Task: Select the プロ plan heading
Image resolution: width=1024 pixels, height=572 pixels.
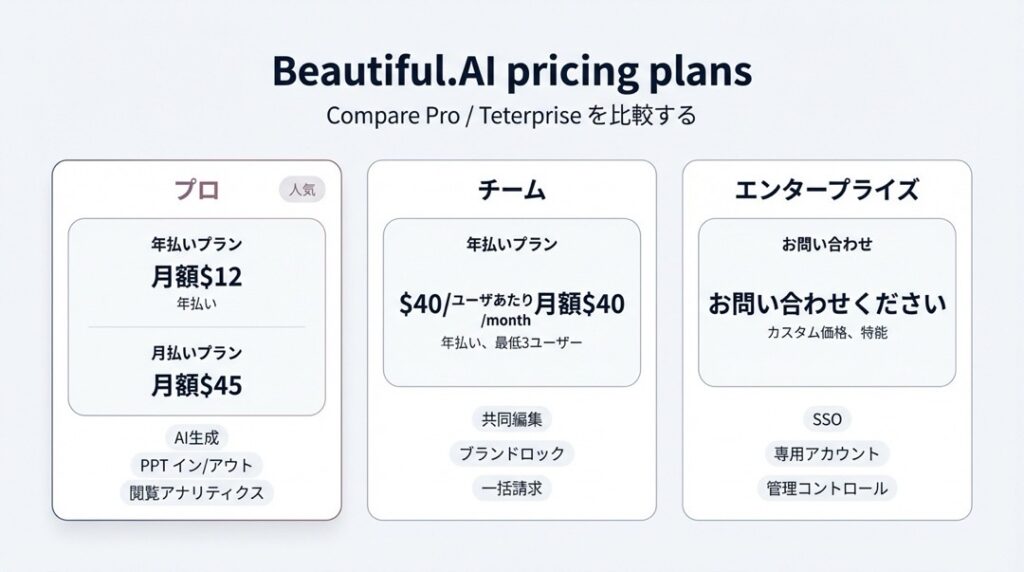Action: (196, 190)
